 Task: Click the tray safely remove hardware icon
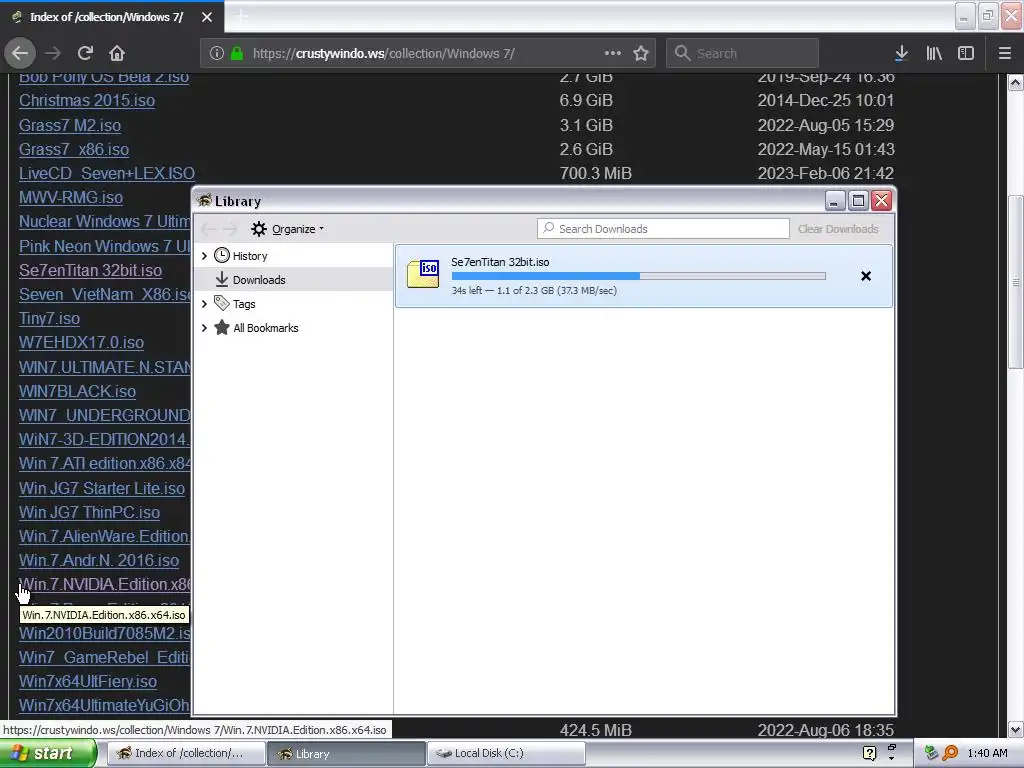point(931,753)
